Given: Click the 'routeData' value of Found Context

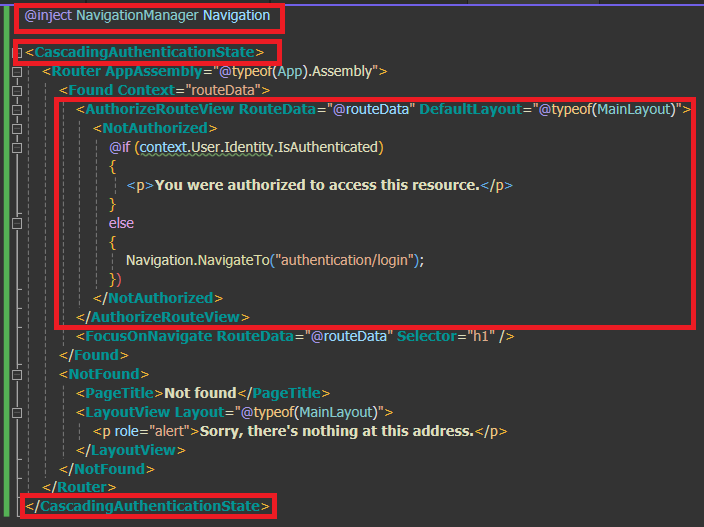Looking at the screenshot, I should pos(223,90).
